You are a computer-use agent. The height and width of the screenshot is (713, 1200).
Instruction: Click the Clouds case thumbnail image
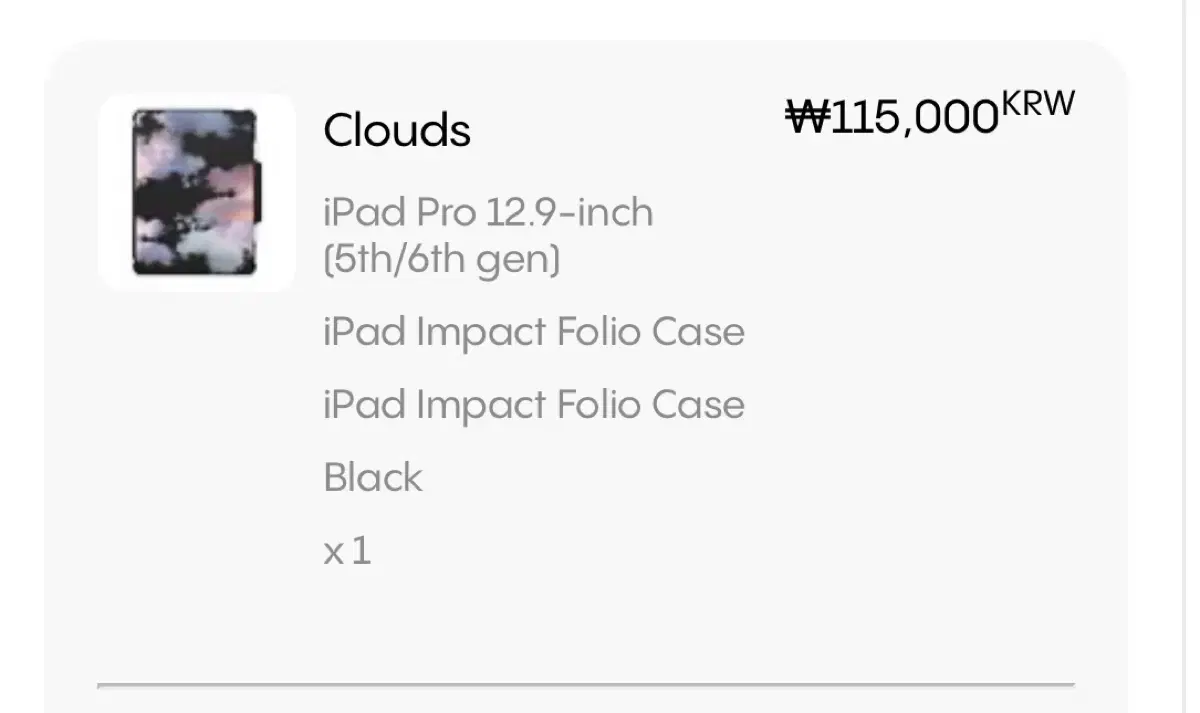pyautogui.click(x=197, y=190)
